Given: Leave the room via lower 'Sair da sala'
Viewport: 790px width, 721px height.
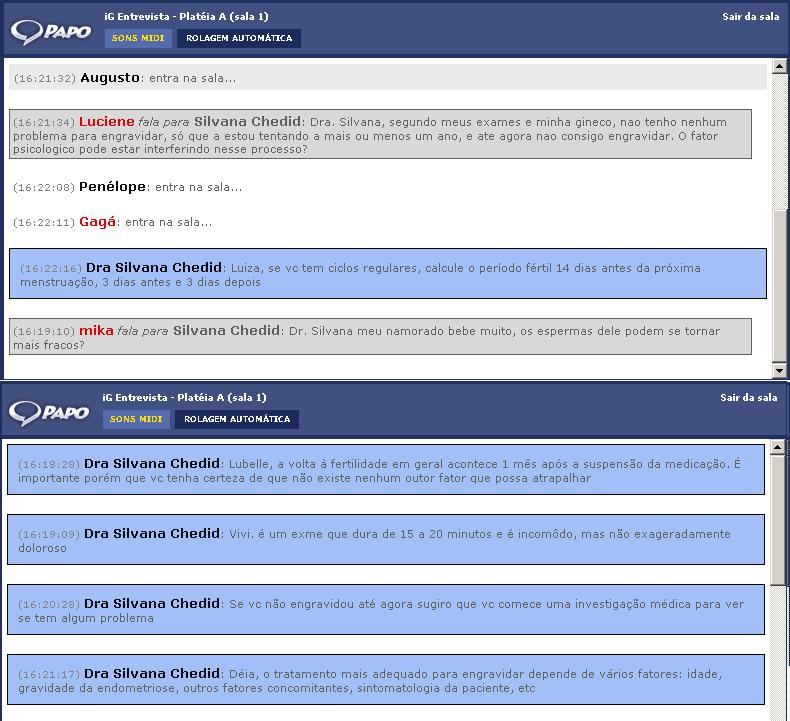Looking at the screenshot, I should [748, 398].
